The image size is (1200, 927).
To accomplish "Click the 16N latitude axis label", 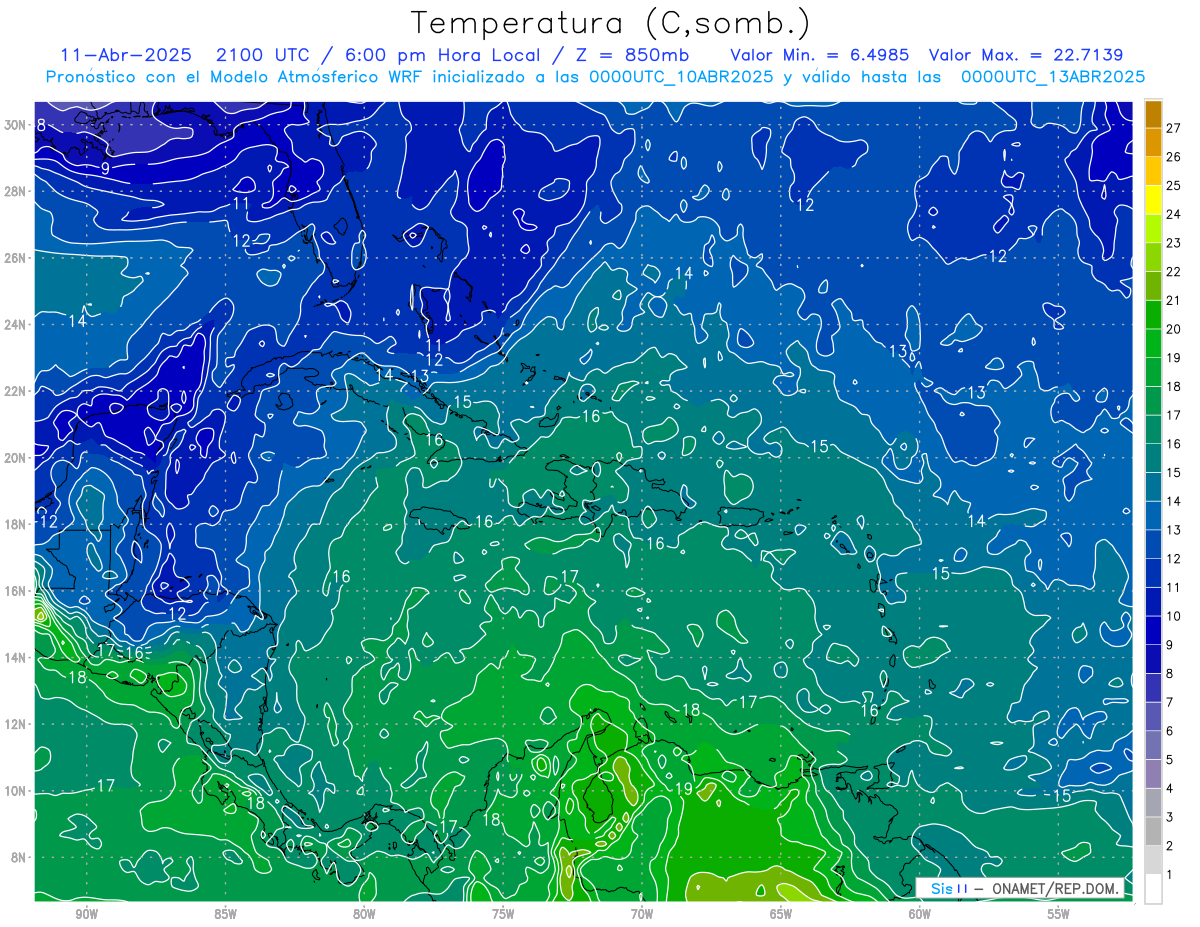I will (x=16, y=591).
